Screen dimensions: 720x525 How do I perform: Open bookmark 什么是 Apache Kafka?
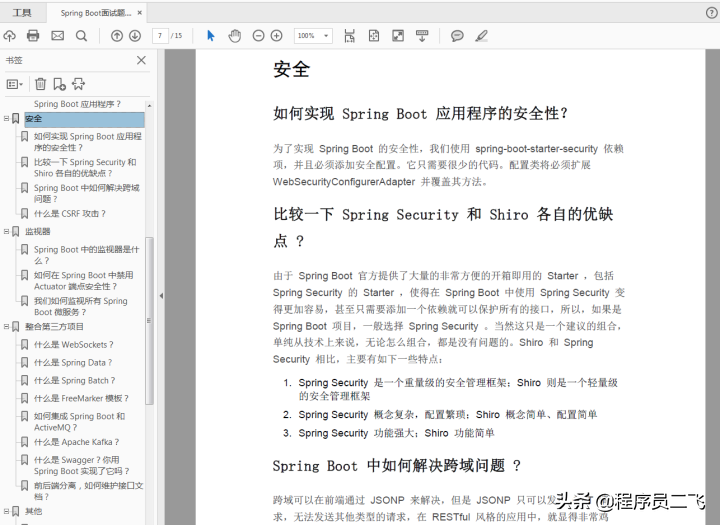[x=76, y=442]
